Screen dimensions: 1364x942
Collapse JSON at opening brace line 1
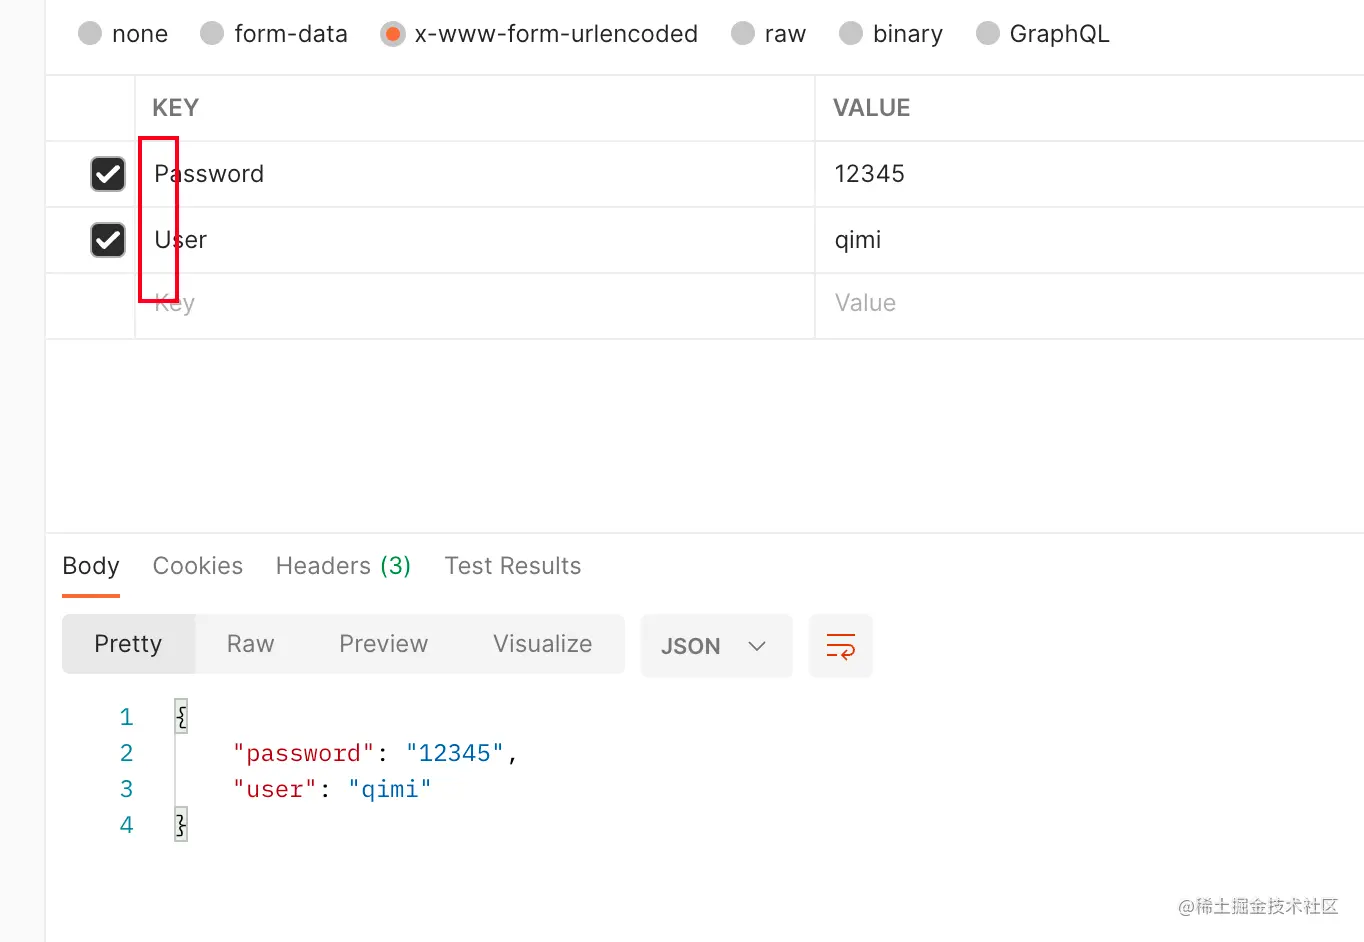181,716
